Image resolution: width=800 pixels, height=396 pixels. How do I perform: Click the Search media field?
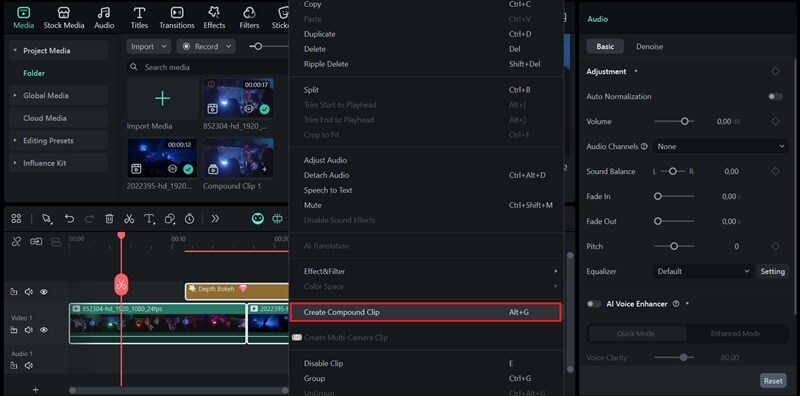[x=208, y=67]
